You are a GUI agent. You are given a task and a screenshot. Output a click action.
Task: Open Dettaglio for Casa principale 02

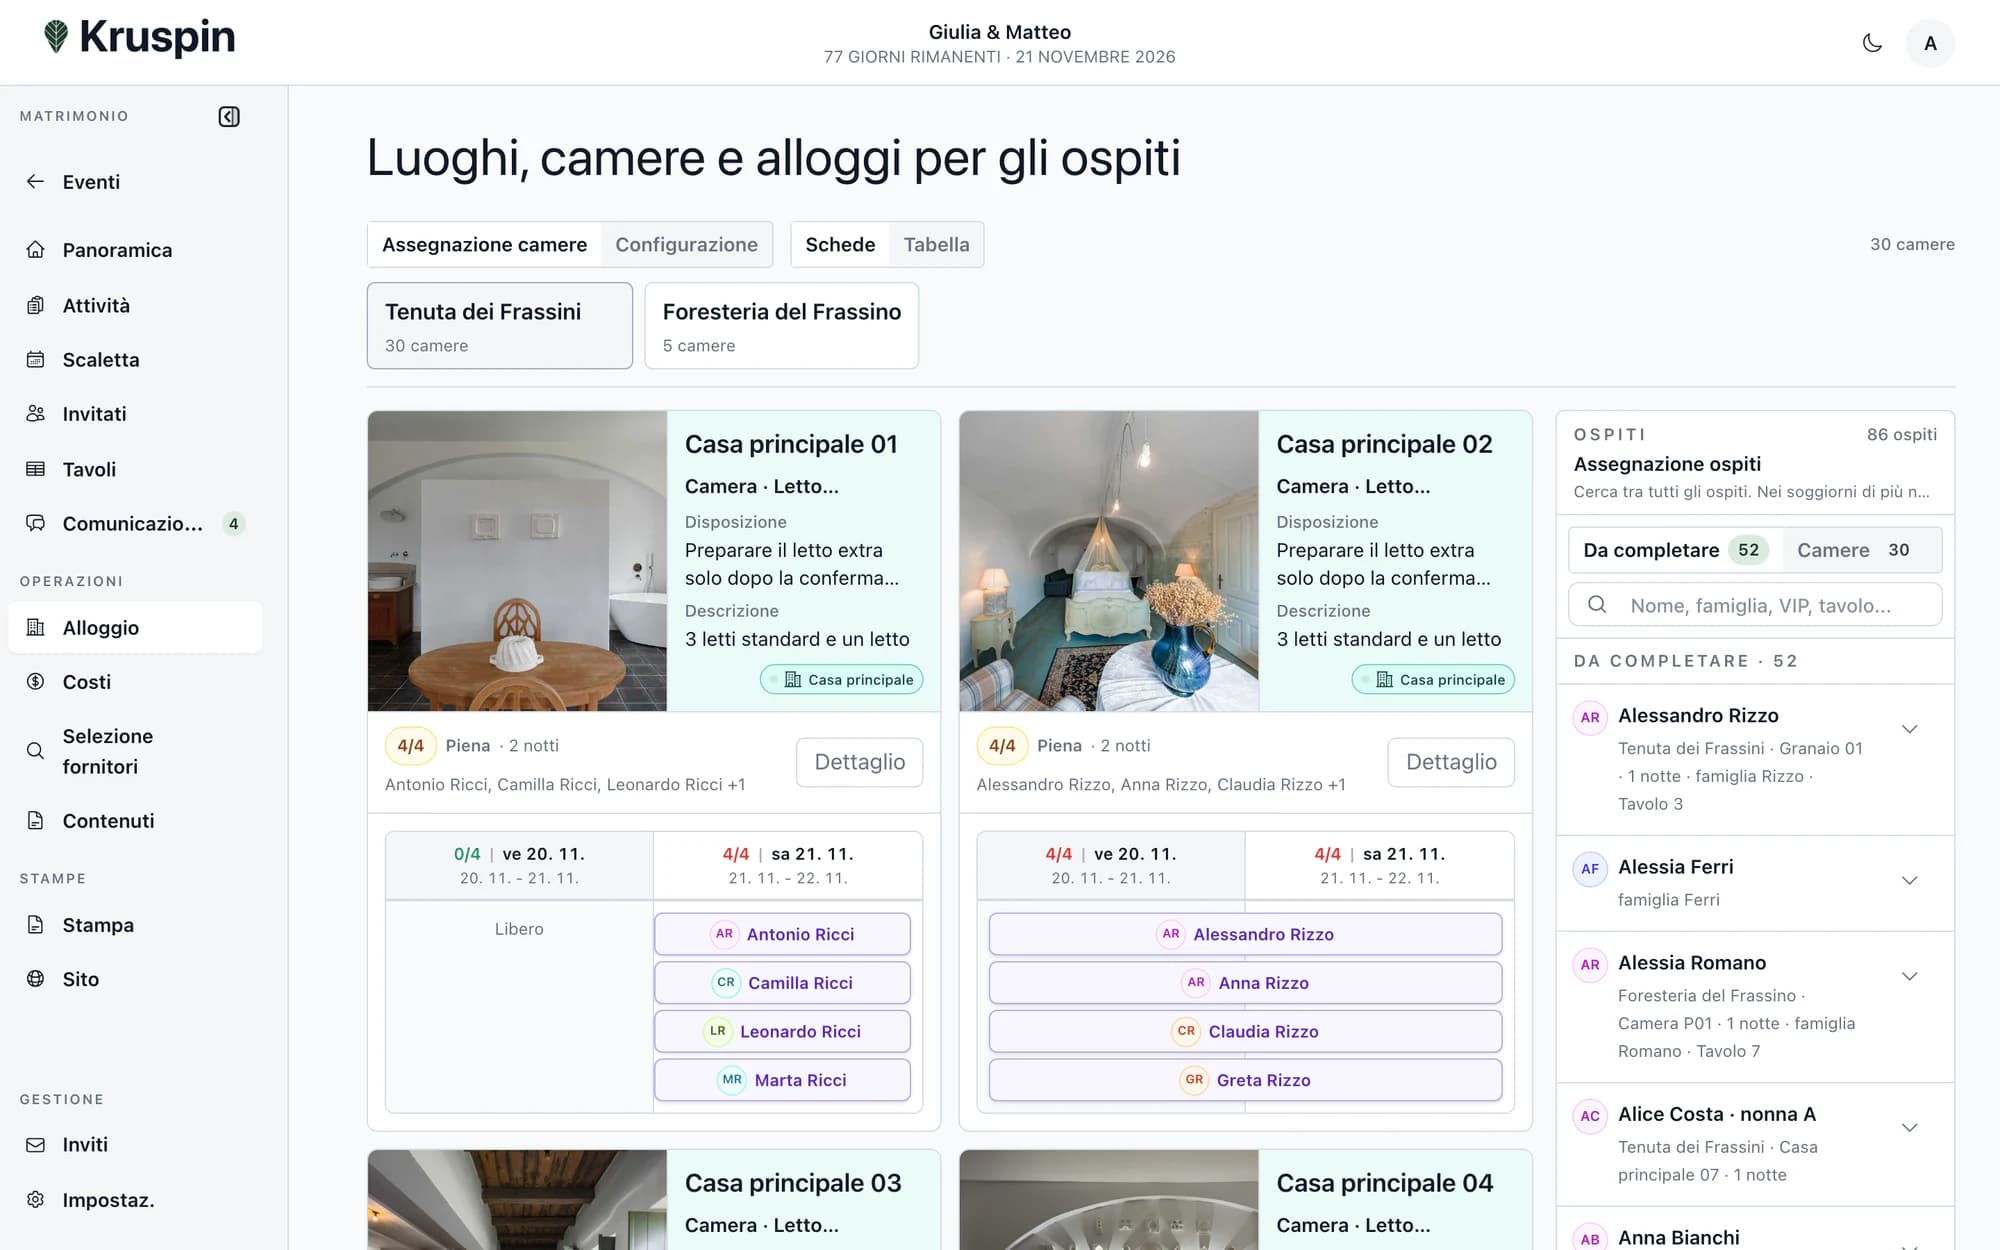(x=1451, y=762)
